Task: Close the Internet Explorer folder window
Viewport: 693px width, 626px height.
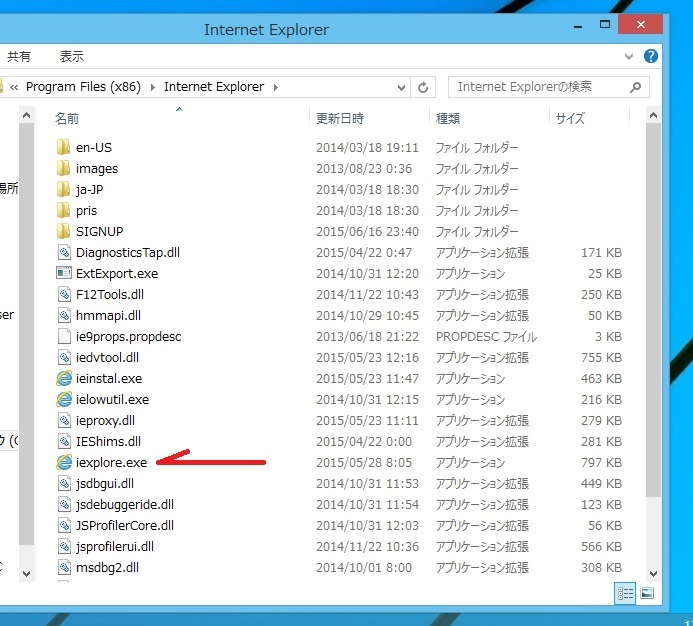Action: tap(640, 25)
